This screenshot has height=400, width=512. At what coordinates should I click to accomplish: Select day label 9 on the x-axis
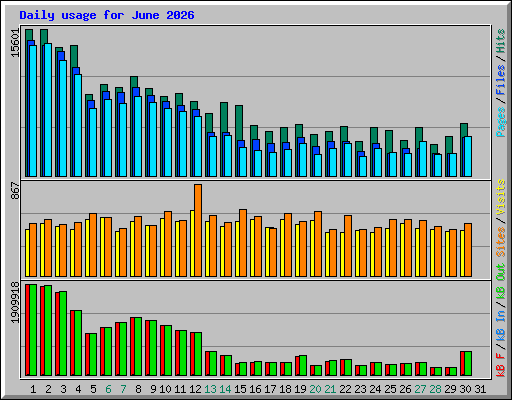pyautogui.click(x=153, y=389)
